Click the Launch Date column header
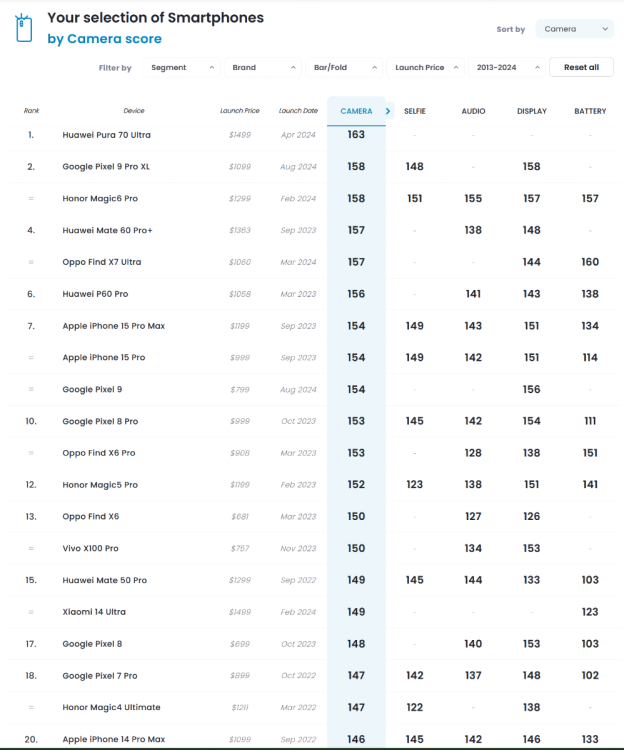The height and width of the screenshot is (750, 624). 298,111
